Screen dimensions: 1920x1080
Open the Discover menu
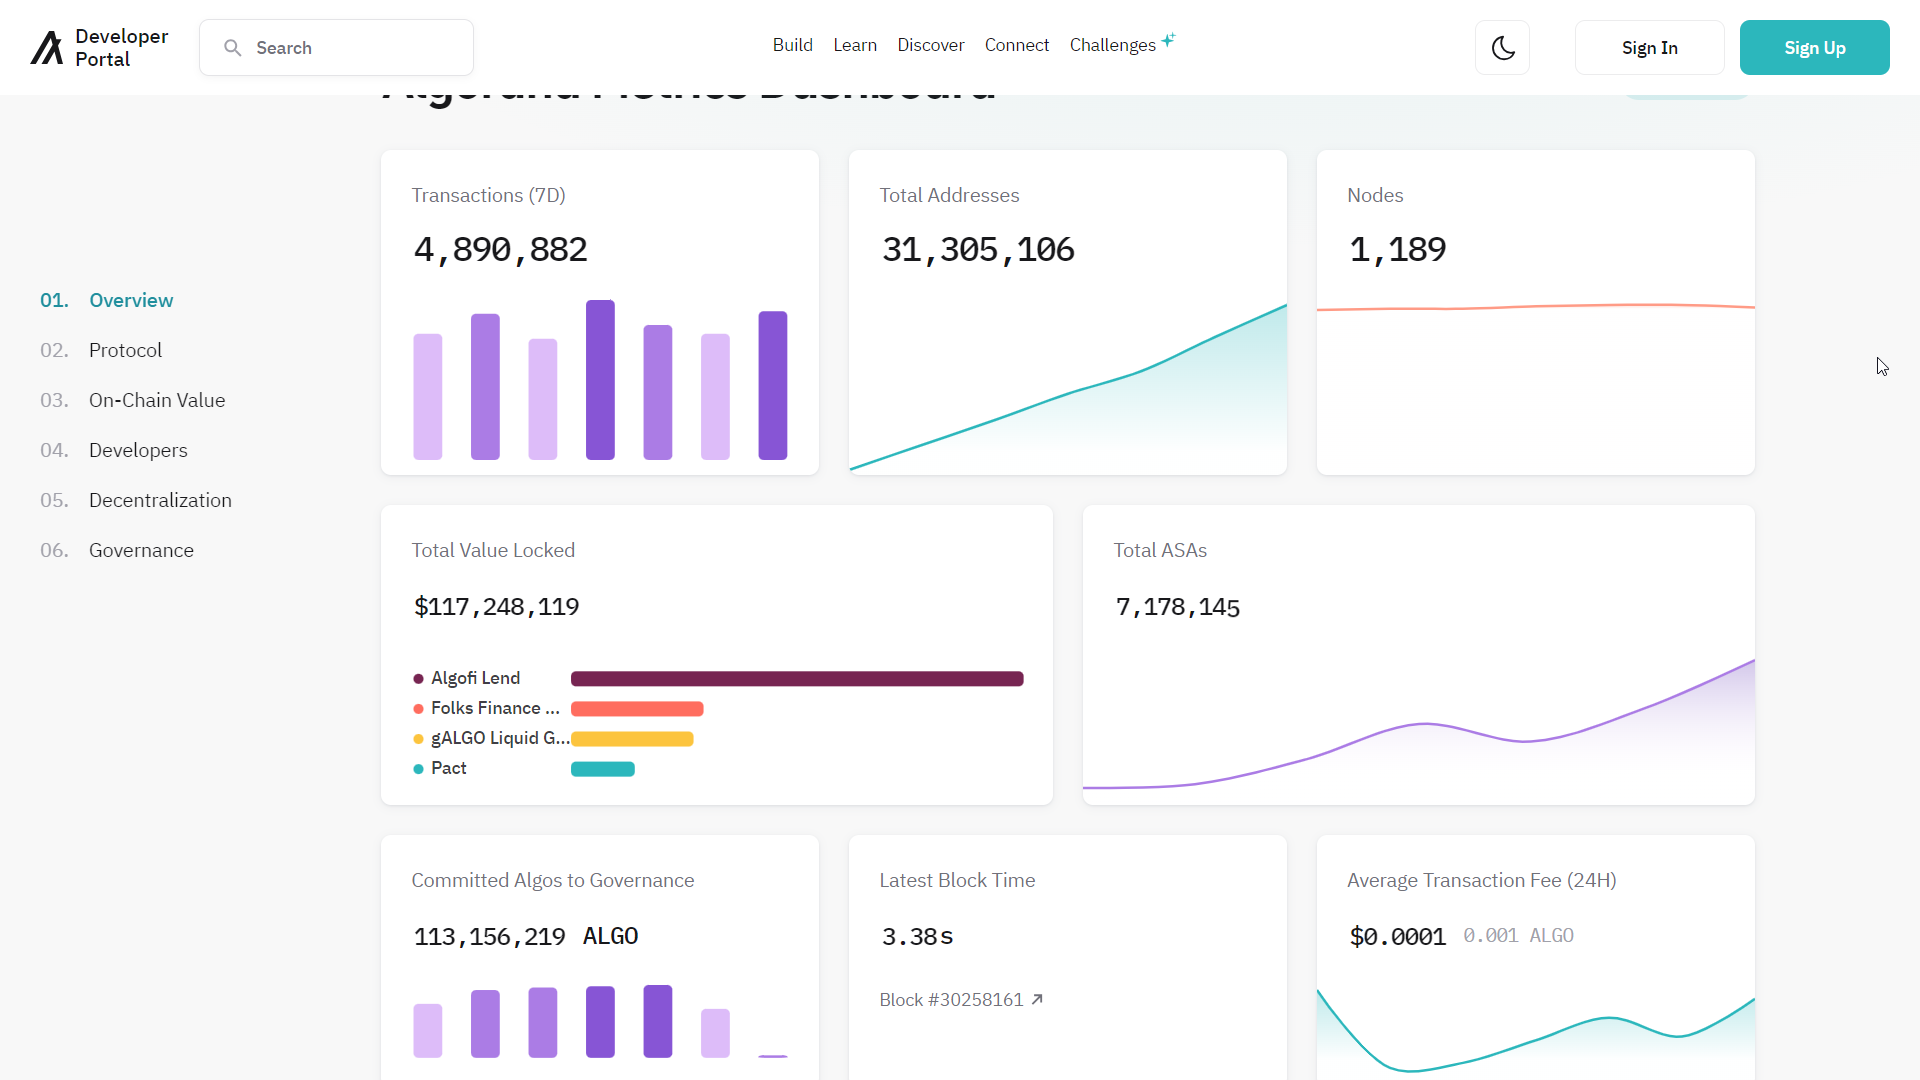pos(930,45)
